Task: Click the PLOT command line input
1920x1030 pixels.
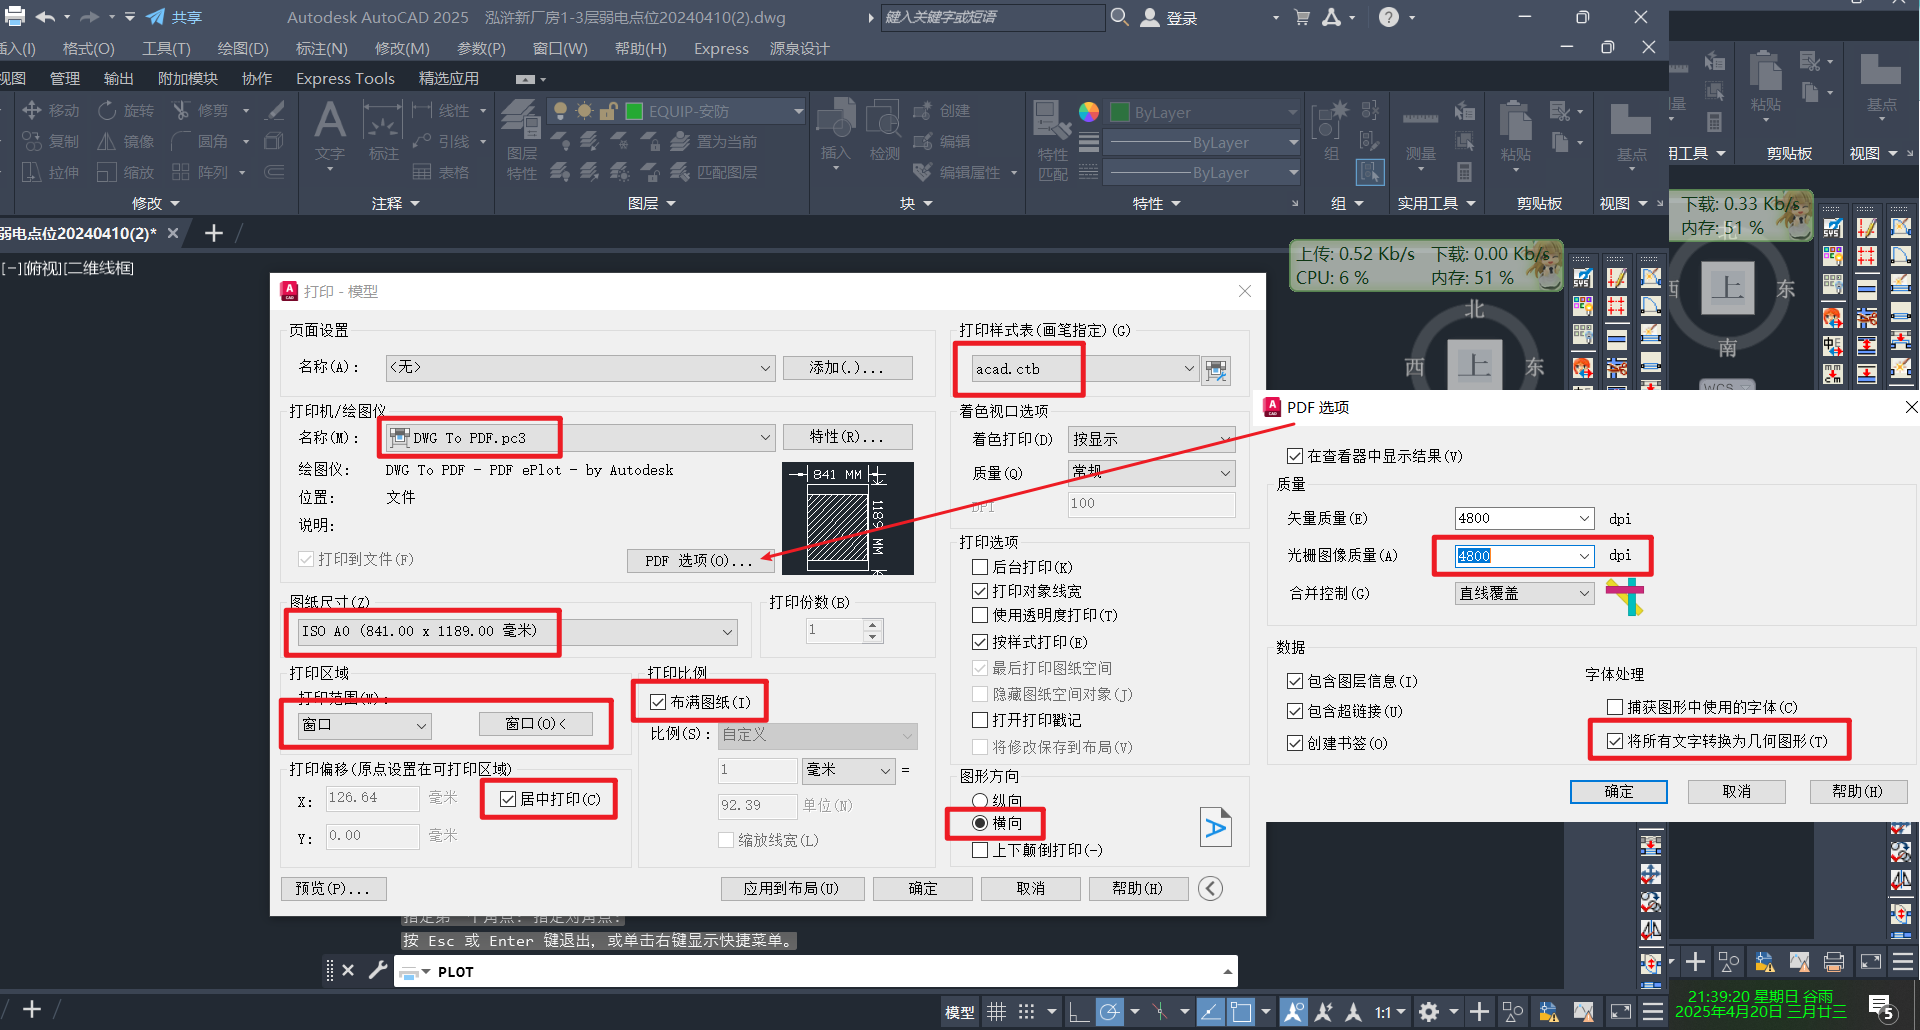Action: click(815, 971)
